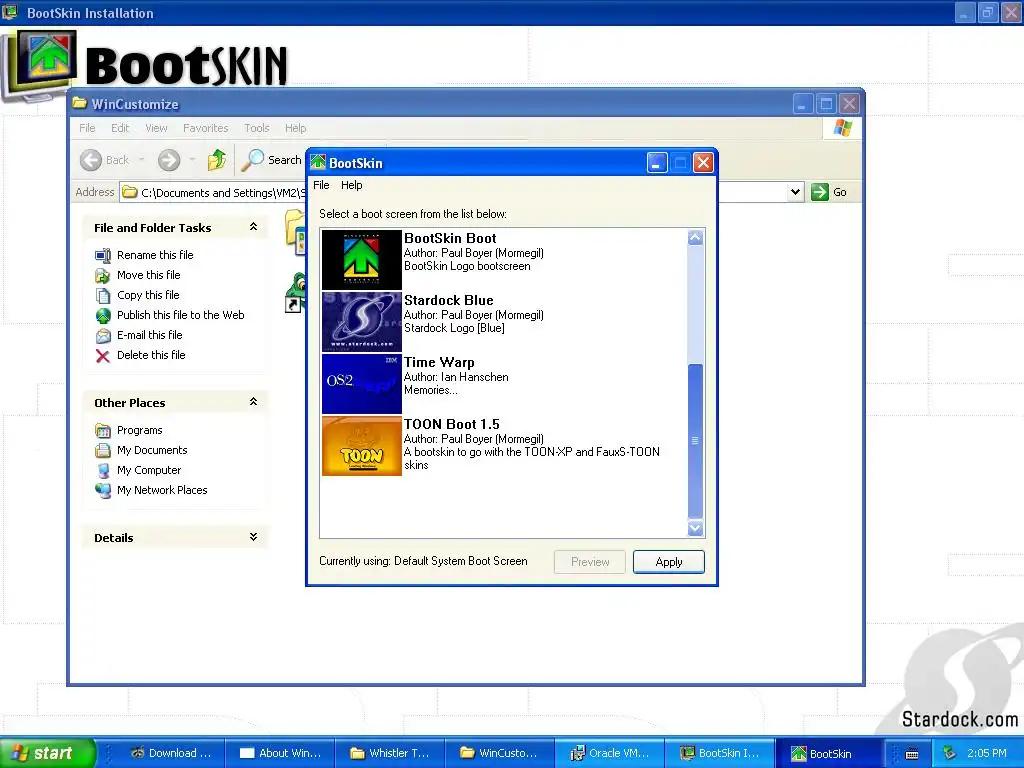
Task: Click E-mail this file link
Action: [150, 335]
